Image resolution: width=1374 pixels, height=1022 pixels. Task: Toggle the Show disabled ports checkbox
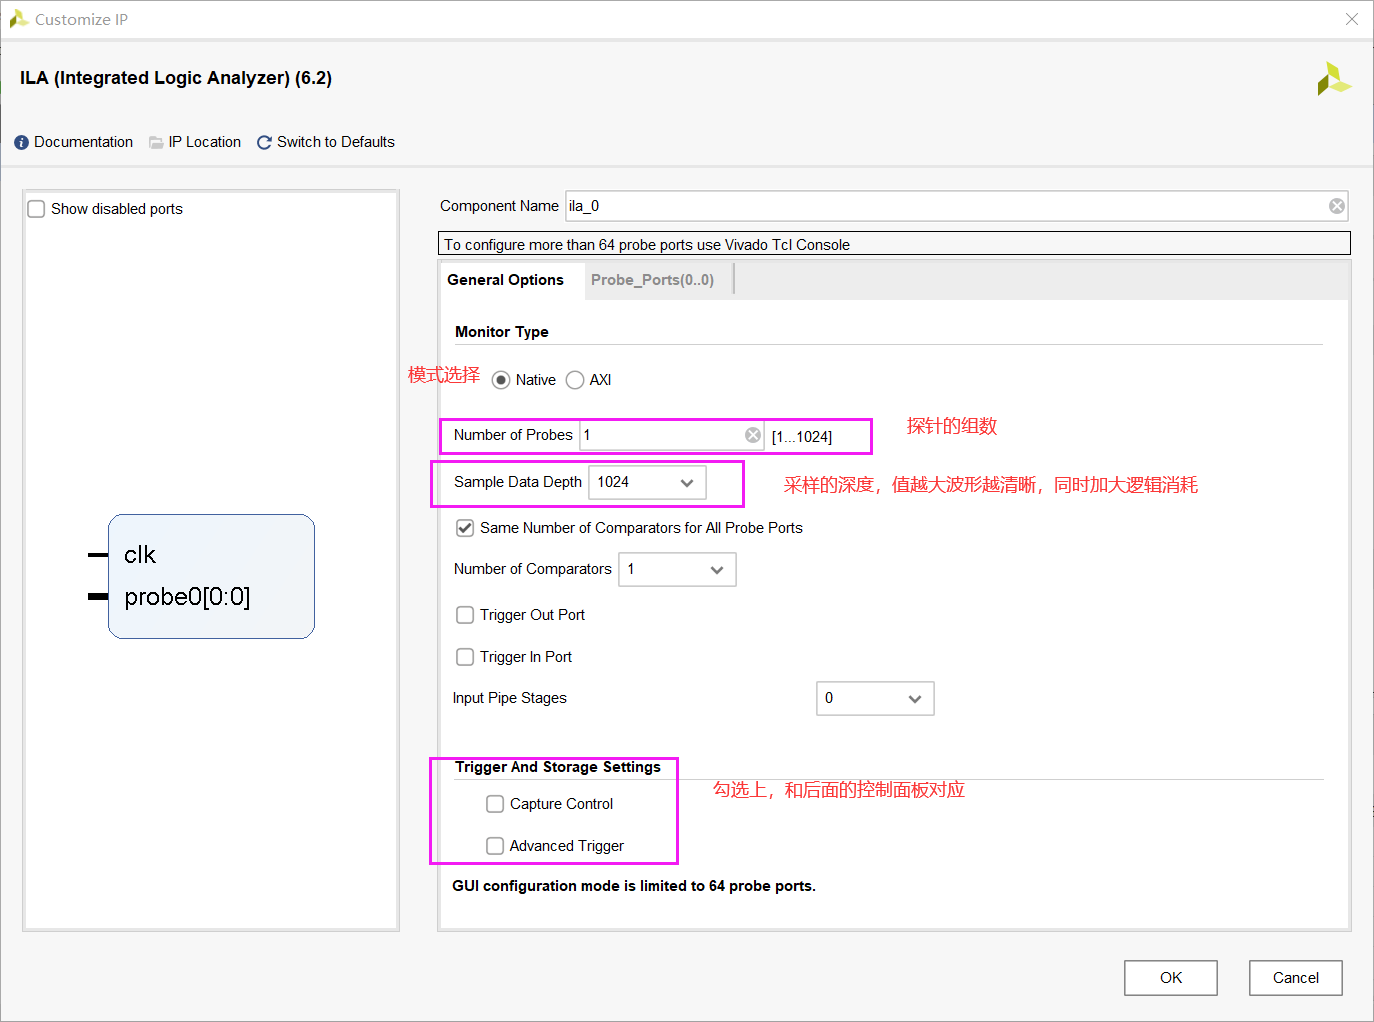[x=36, y=209]
